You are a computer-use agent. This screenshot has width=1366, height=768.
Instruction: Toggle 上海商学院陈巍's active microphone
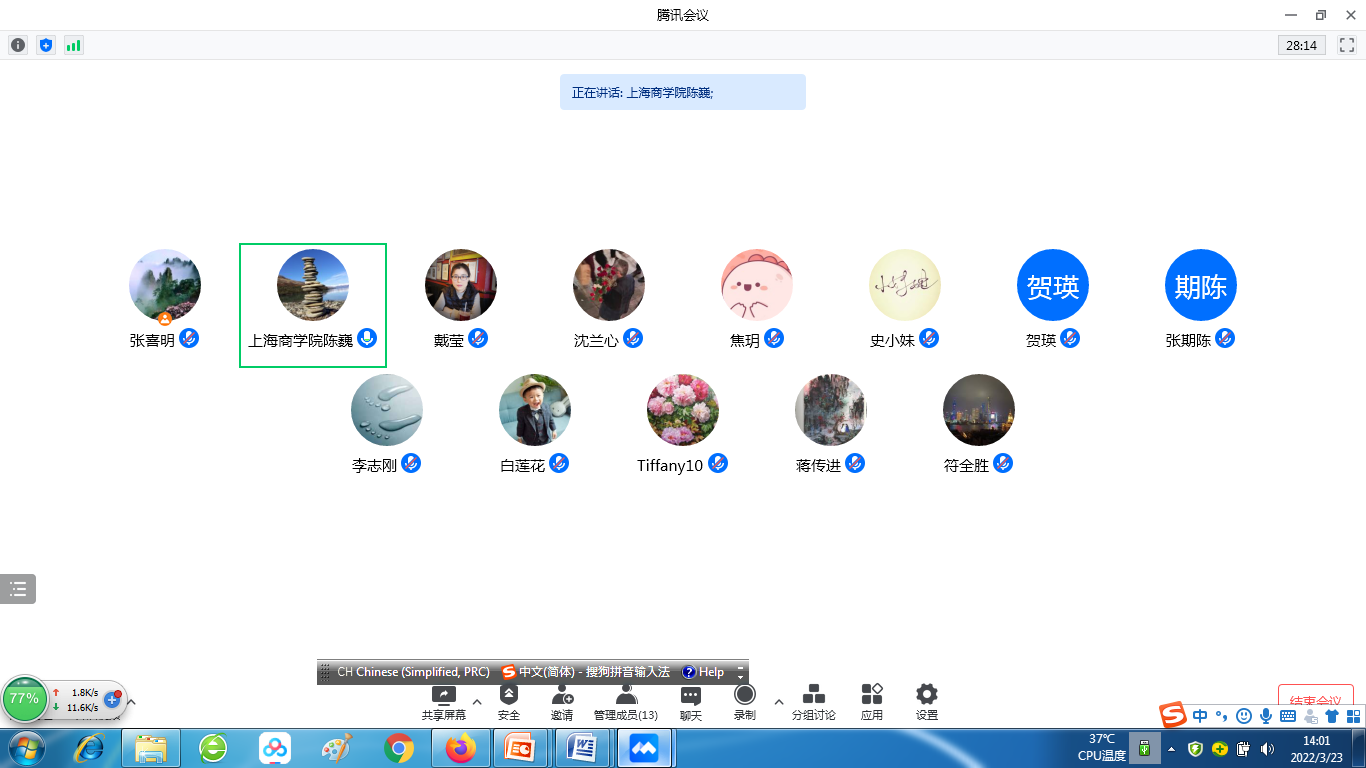(x=367, y=338)
